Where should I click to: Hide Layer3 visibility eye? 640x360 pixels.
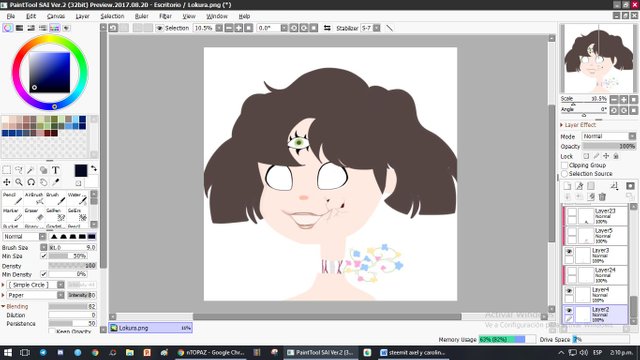pyautogui.click(x=569, y=251)
